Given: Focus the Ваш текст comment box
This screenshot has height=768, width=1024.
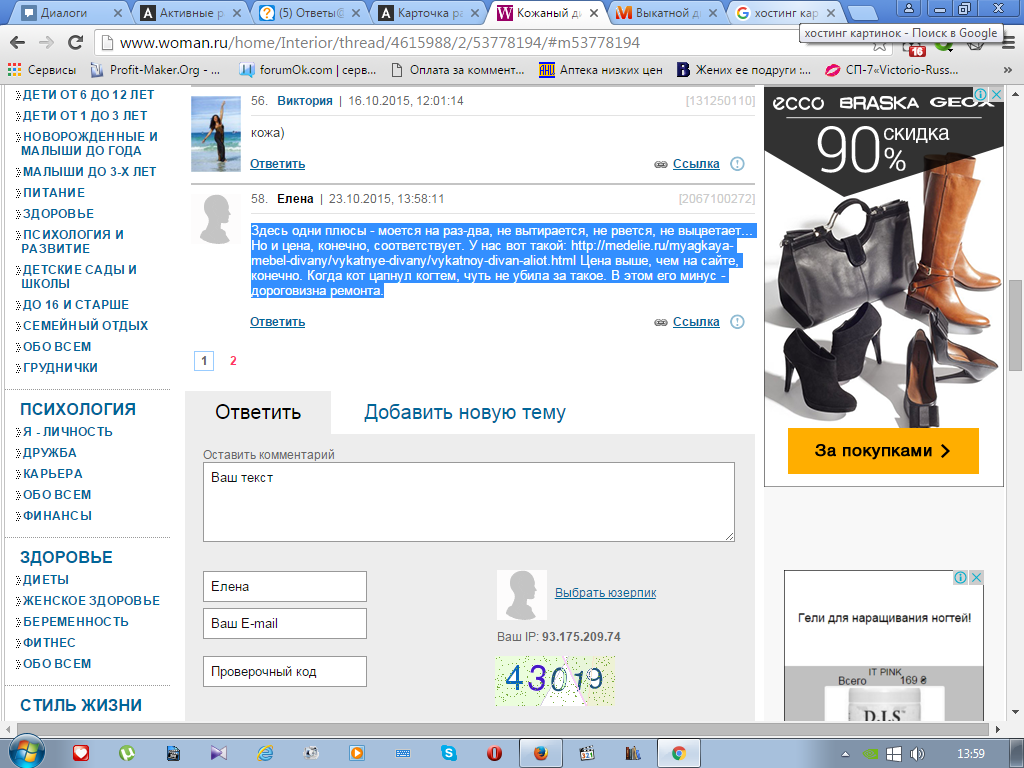Looking at the screenshot, I should [469, 502].
